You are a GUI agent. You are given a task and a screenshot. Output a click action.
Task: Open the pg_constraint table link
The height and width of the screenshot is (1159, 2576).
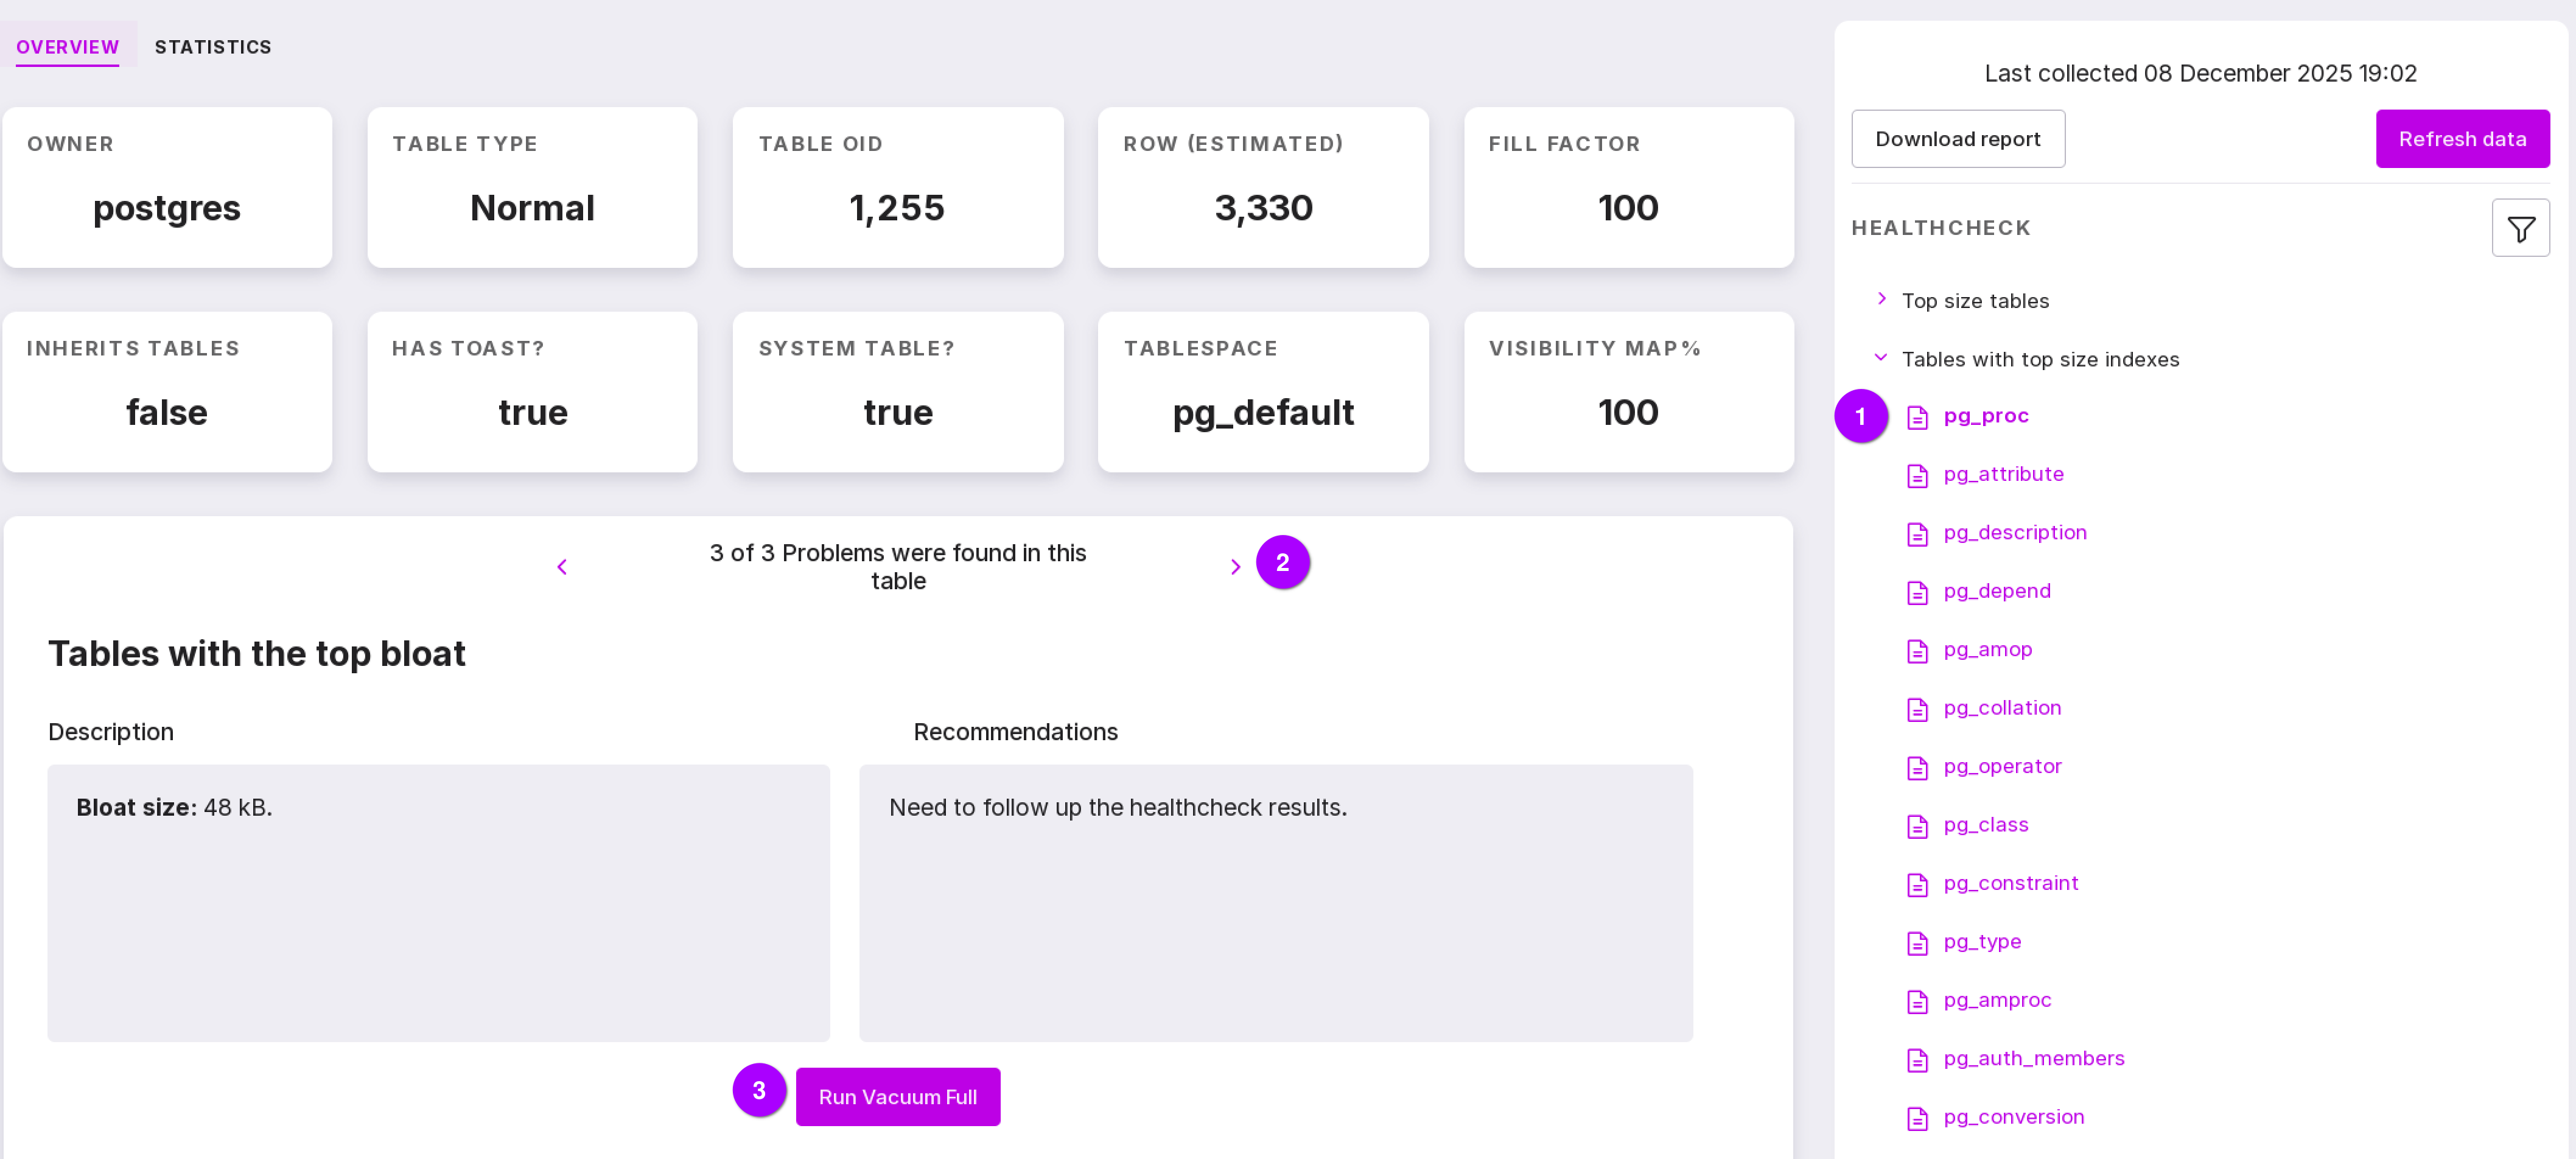(x=2010, y=883)
